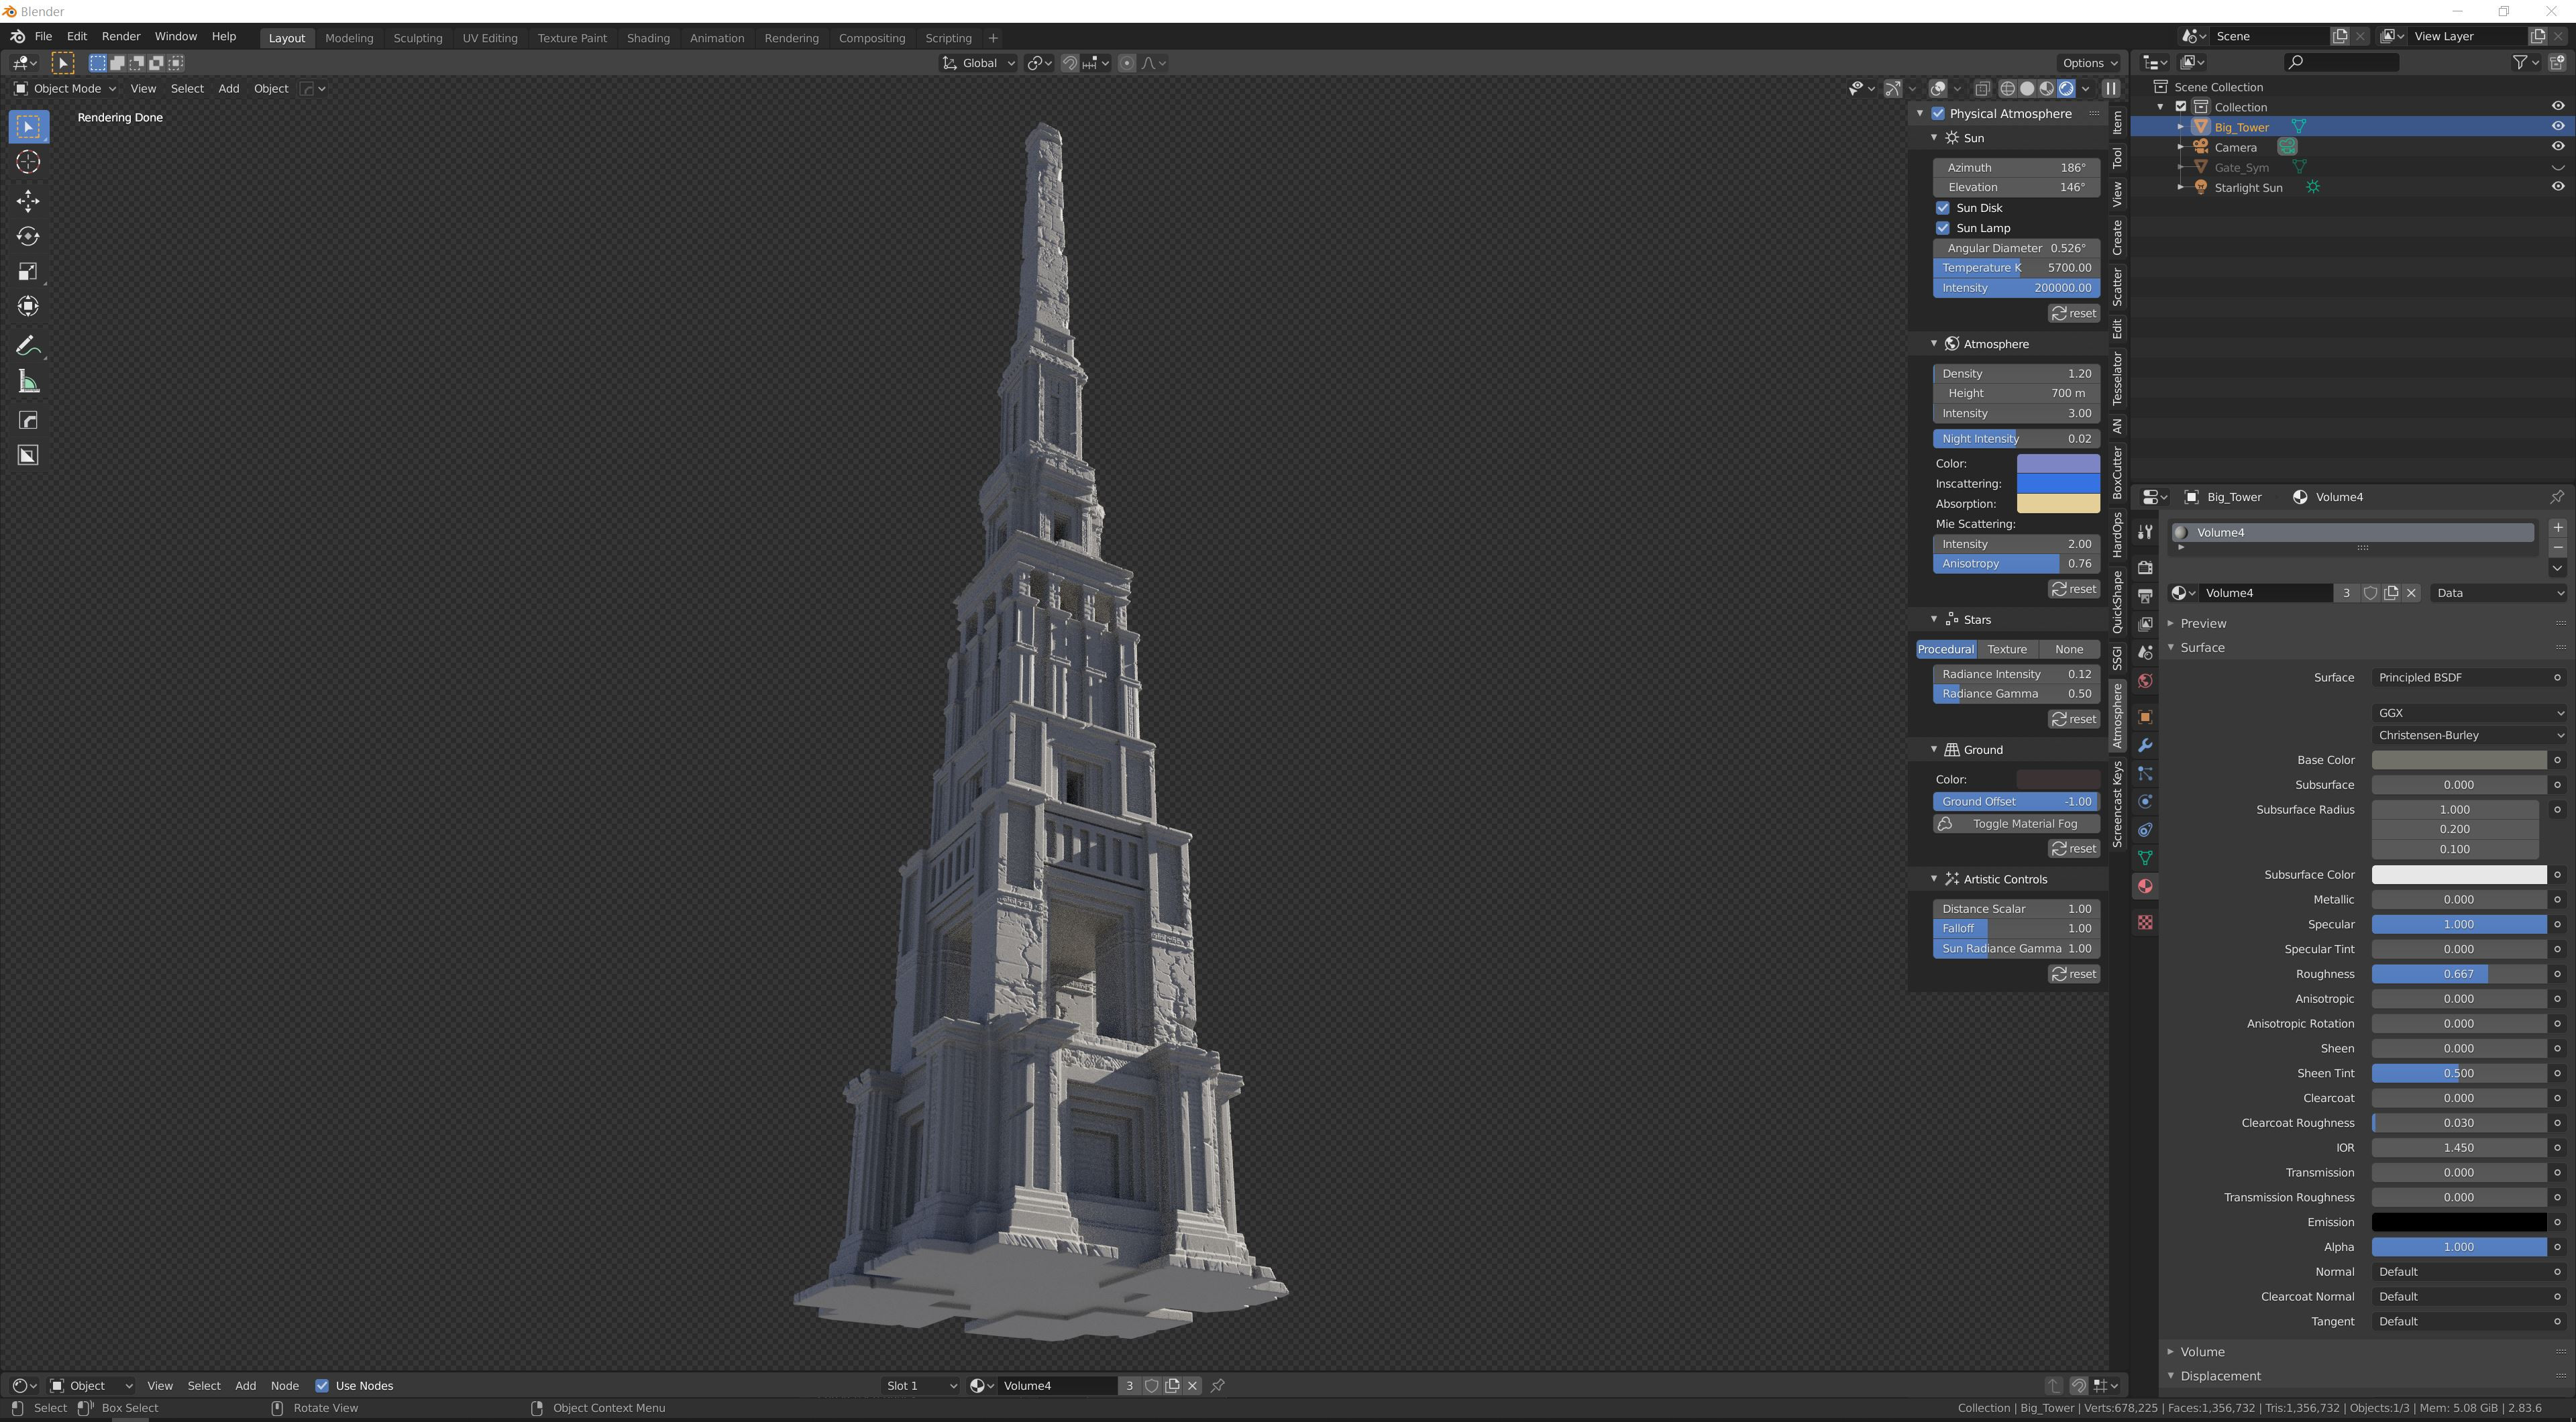The width and height of the screenshot is (2576, 1422).
Task: Disable the Physical Atmosphere checkbox
Action: (x=1938, y=114)
